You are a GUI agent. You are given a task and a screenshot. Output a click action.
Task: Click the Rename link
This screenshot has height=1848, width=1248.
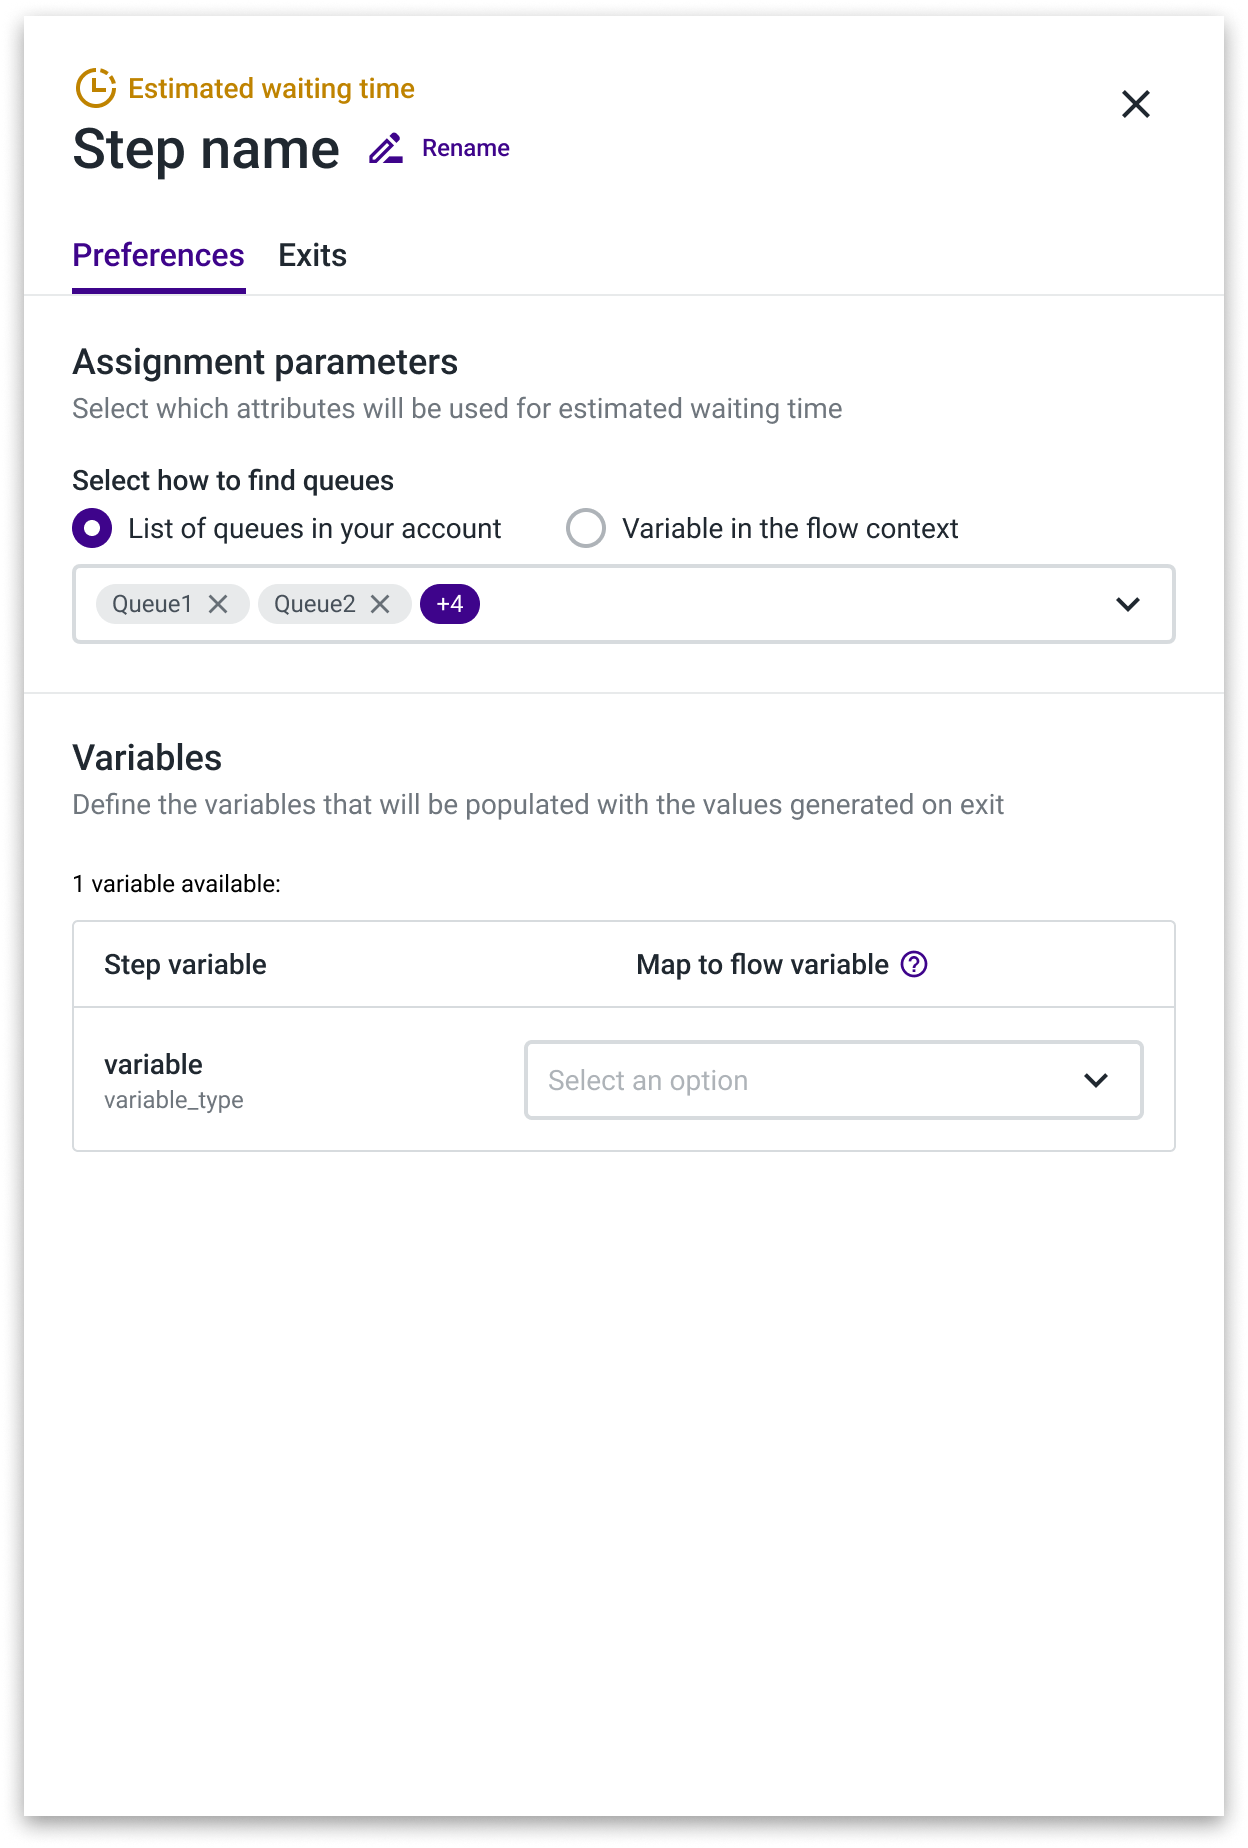[466, 148]
